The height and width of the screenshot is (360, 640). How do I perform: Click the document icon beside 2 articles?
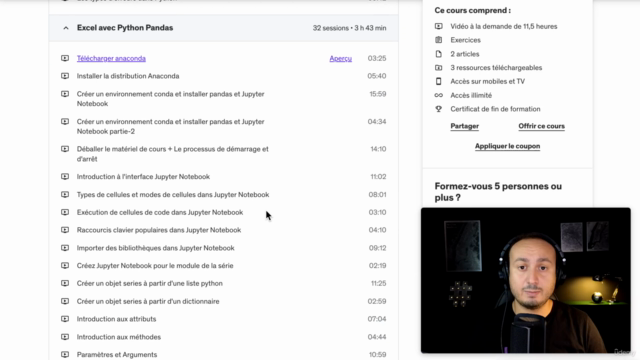click(438, 54)
